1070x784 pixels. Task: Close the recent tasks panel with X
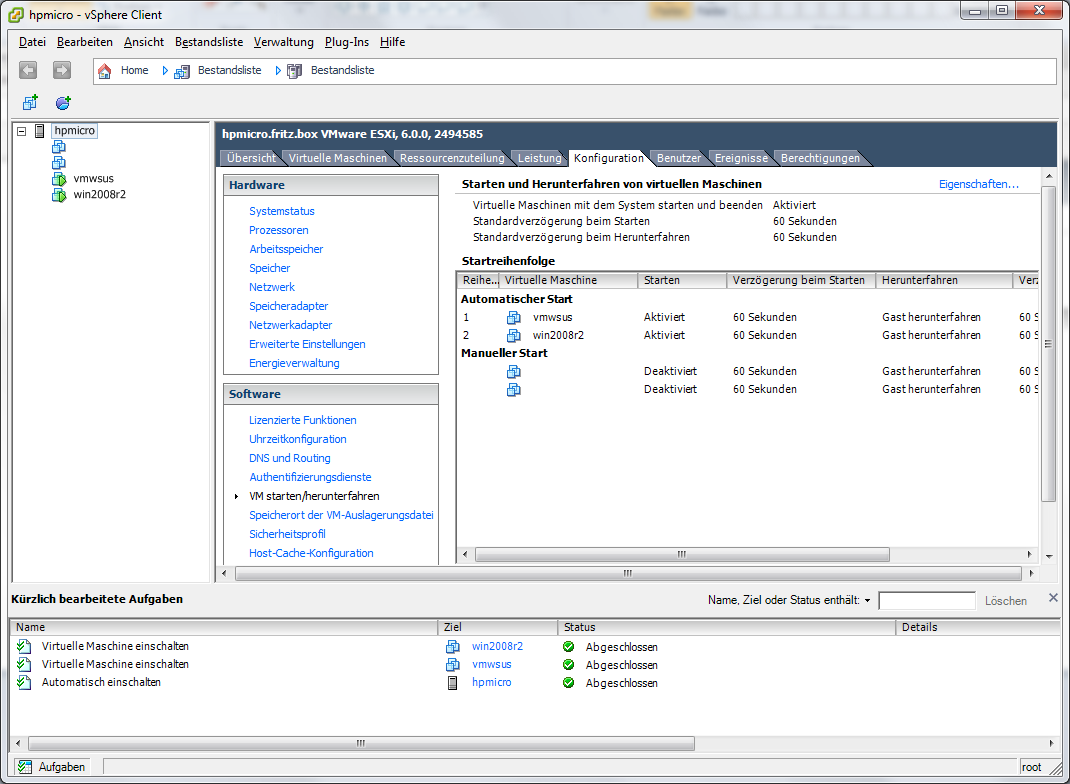click(x=1052, y=598)
